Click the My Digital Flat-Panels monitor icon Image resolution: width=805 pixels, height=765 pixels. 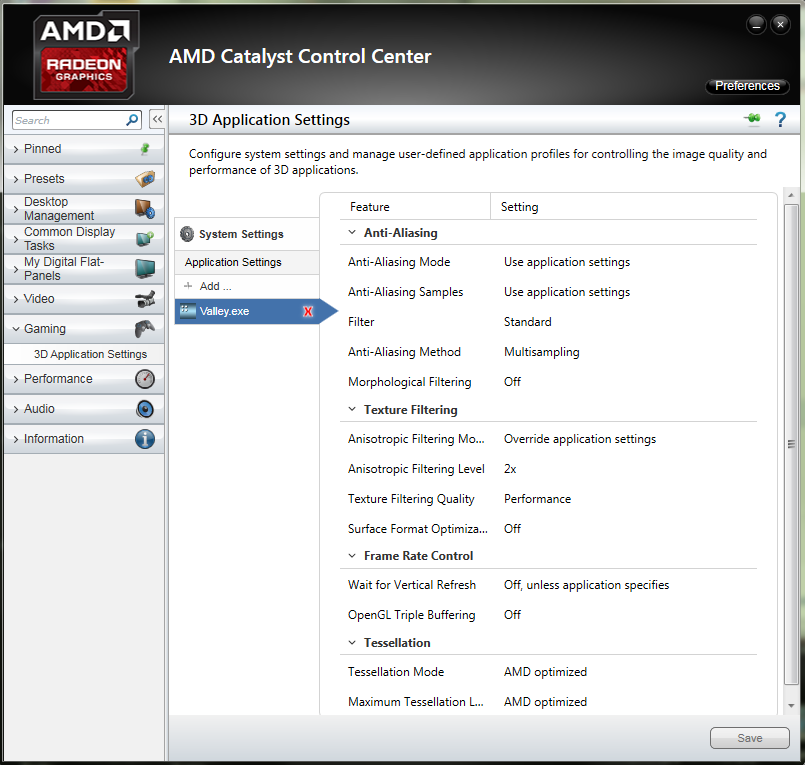click(145, 269)
